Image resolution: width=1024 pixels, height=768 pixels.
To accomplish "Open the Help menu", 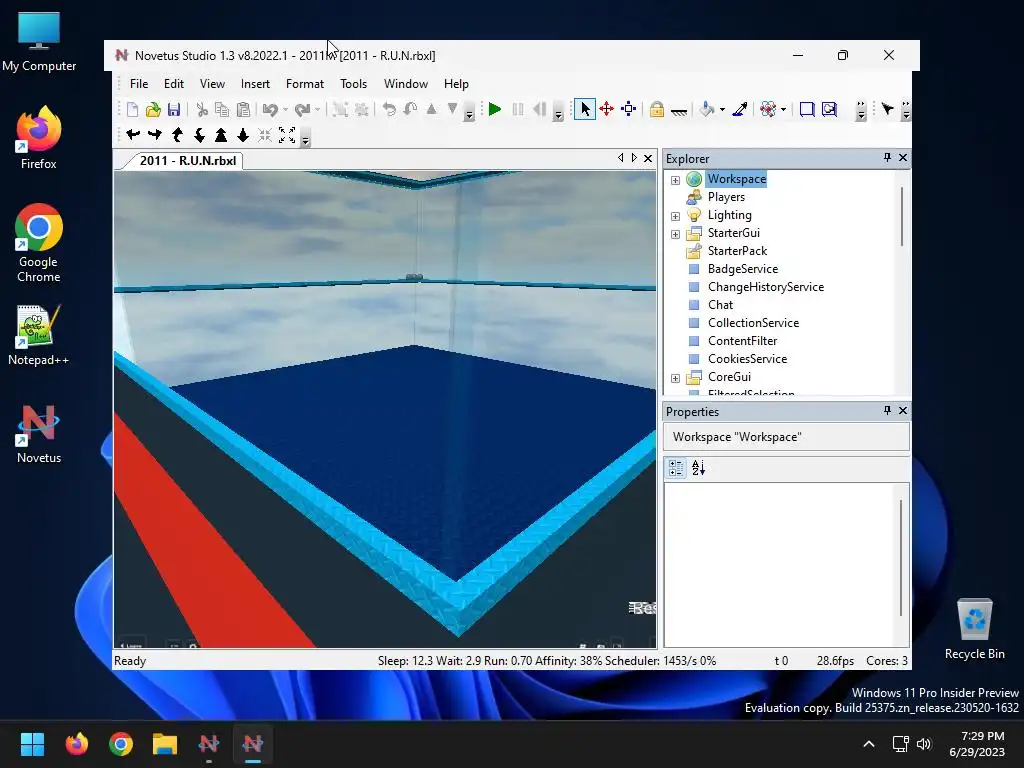I will (456, 84).
